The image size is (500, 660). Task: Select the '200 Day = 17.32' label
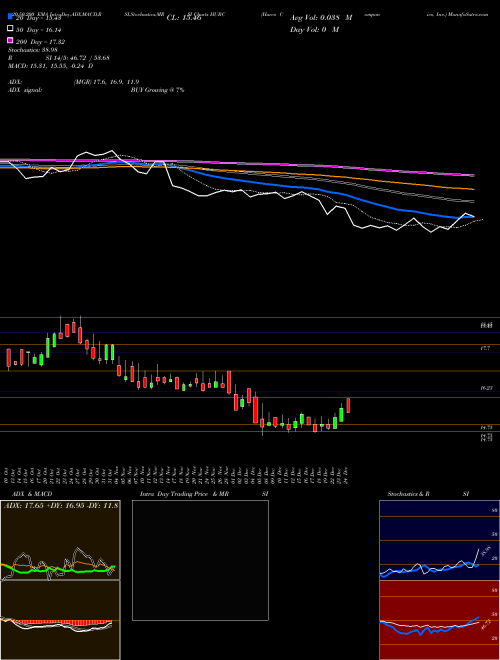tap(40, 42)
